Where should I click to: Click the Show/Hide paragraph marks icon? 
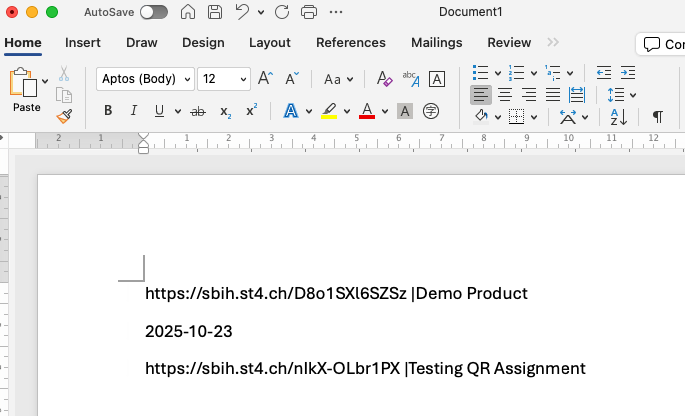[x=657, y=116]
